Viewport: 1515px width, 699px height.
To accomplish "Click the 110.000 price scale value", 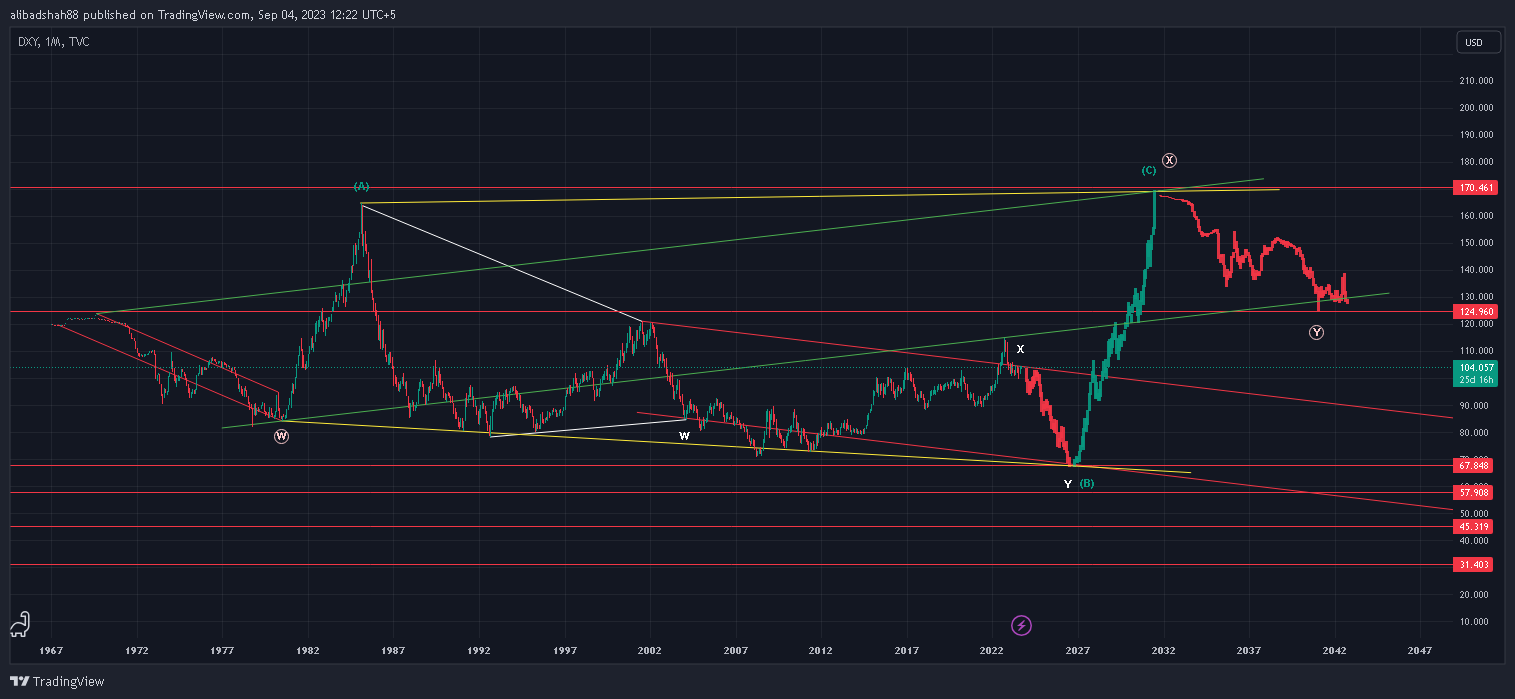I will coord(1478,351).
